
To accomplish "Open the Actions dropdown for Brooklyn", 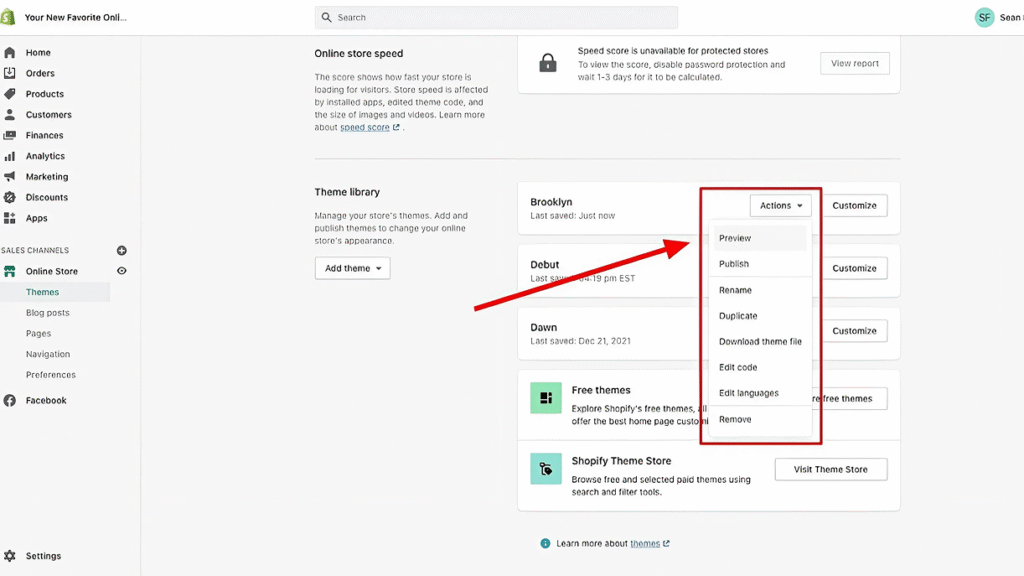I will (x=780, y=205).
